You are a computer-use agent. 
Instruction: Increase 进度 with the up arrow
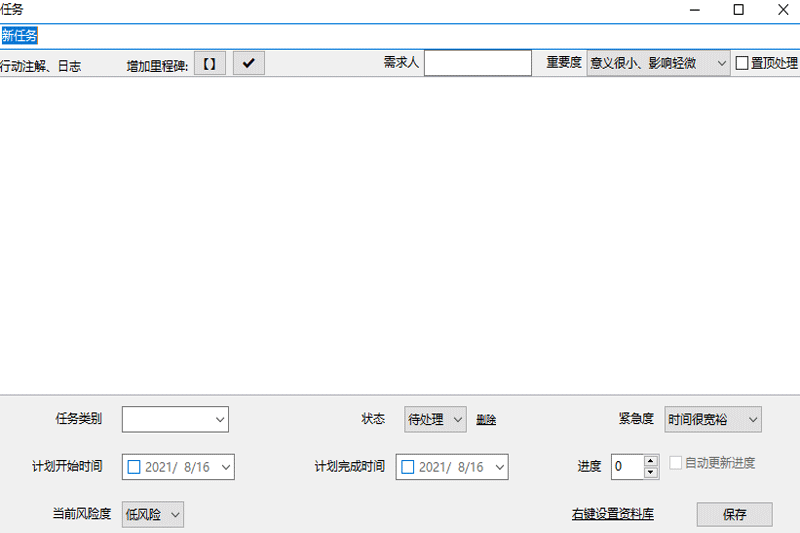click(x=650, y=461)
